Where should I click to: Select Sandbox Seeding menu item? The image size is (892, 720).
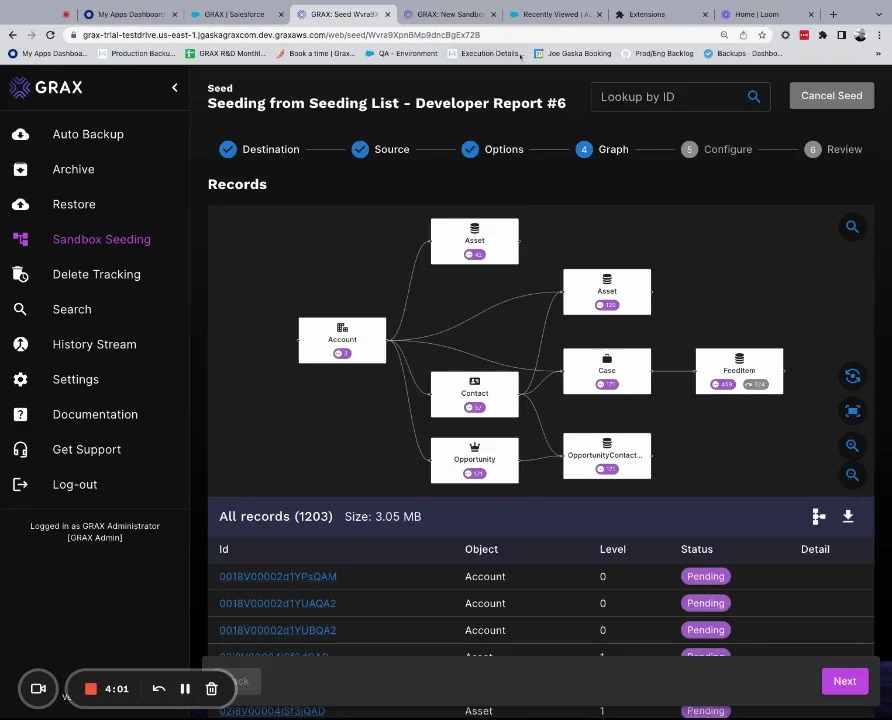click(x=101, y=239)
